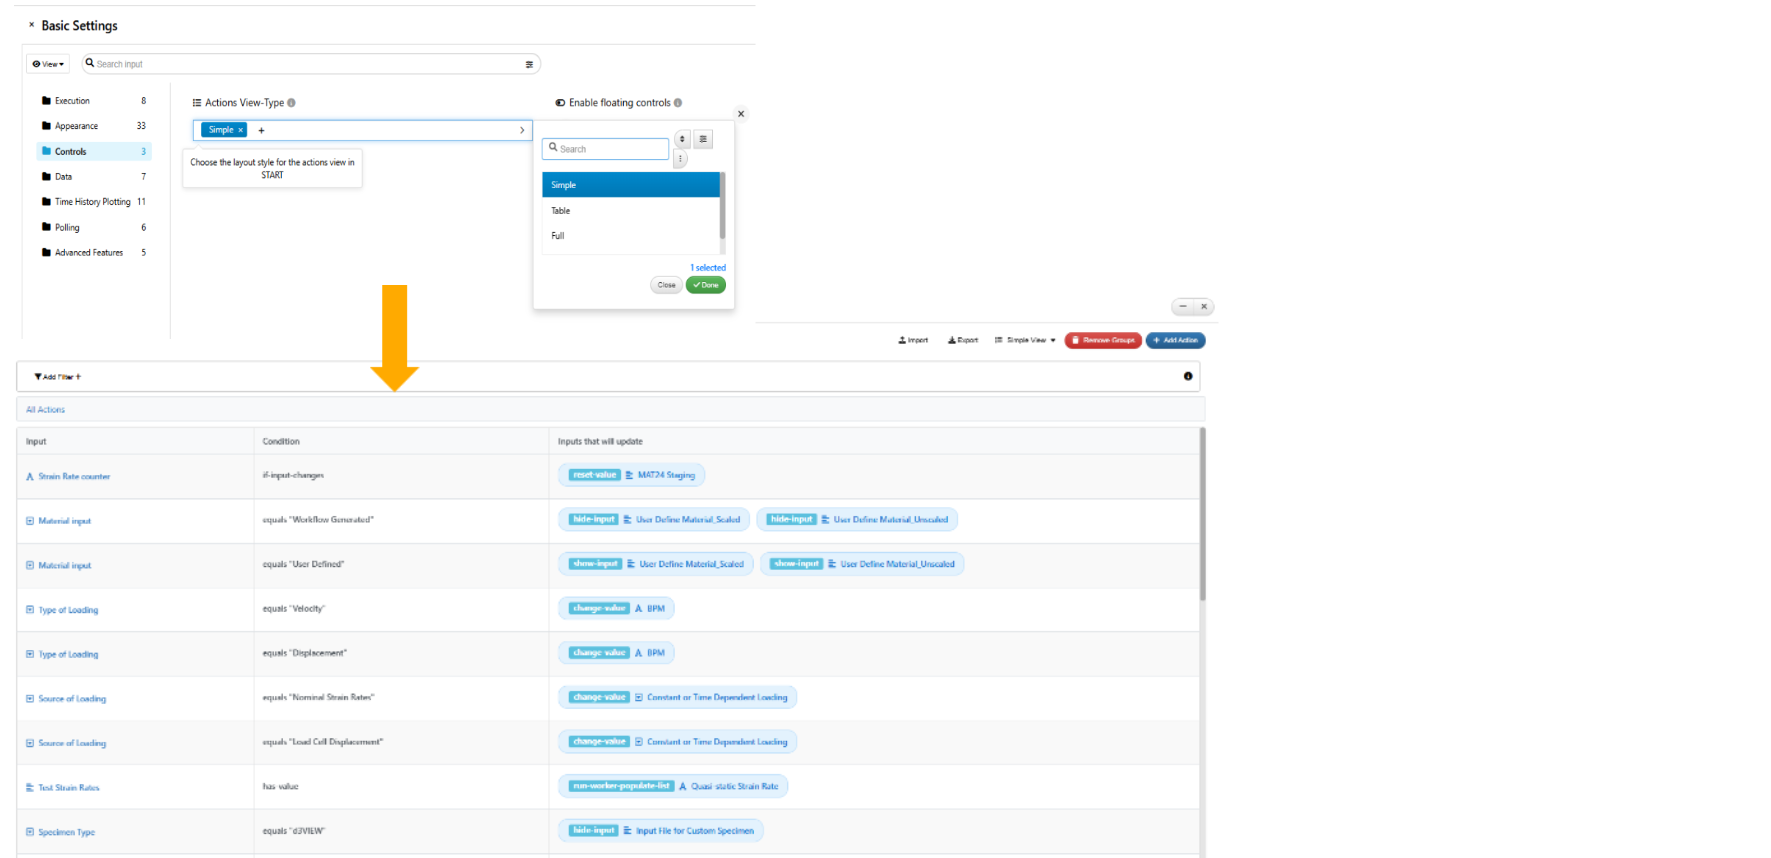The image size is (1771, 858).
Task: Select the Full view-type option
Action: pyautogui.click(x=558, y=236)
